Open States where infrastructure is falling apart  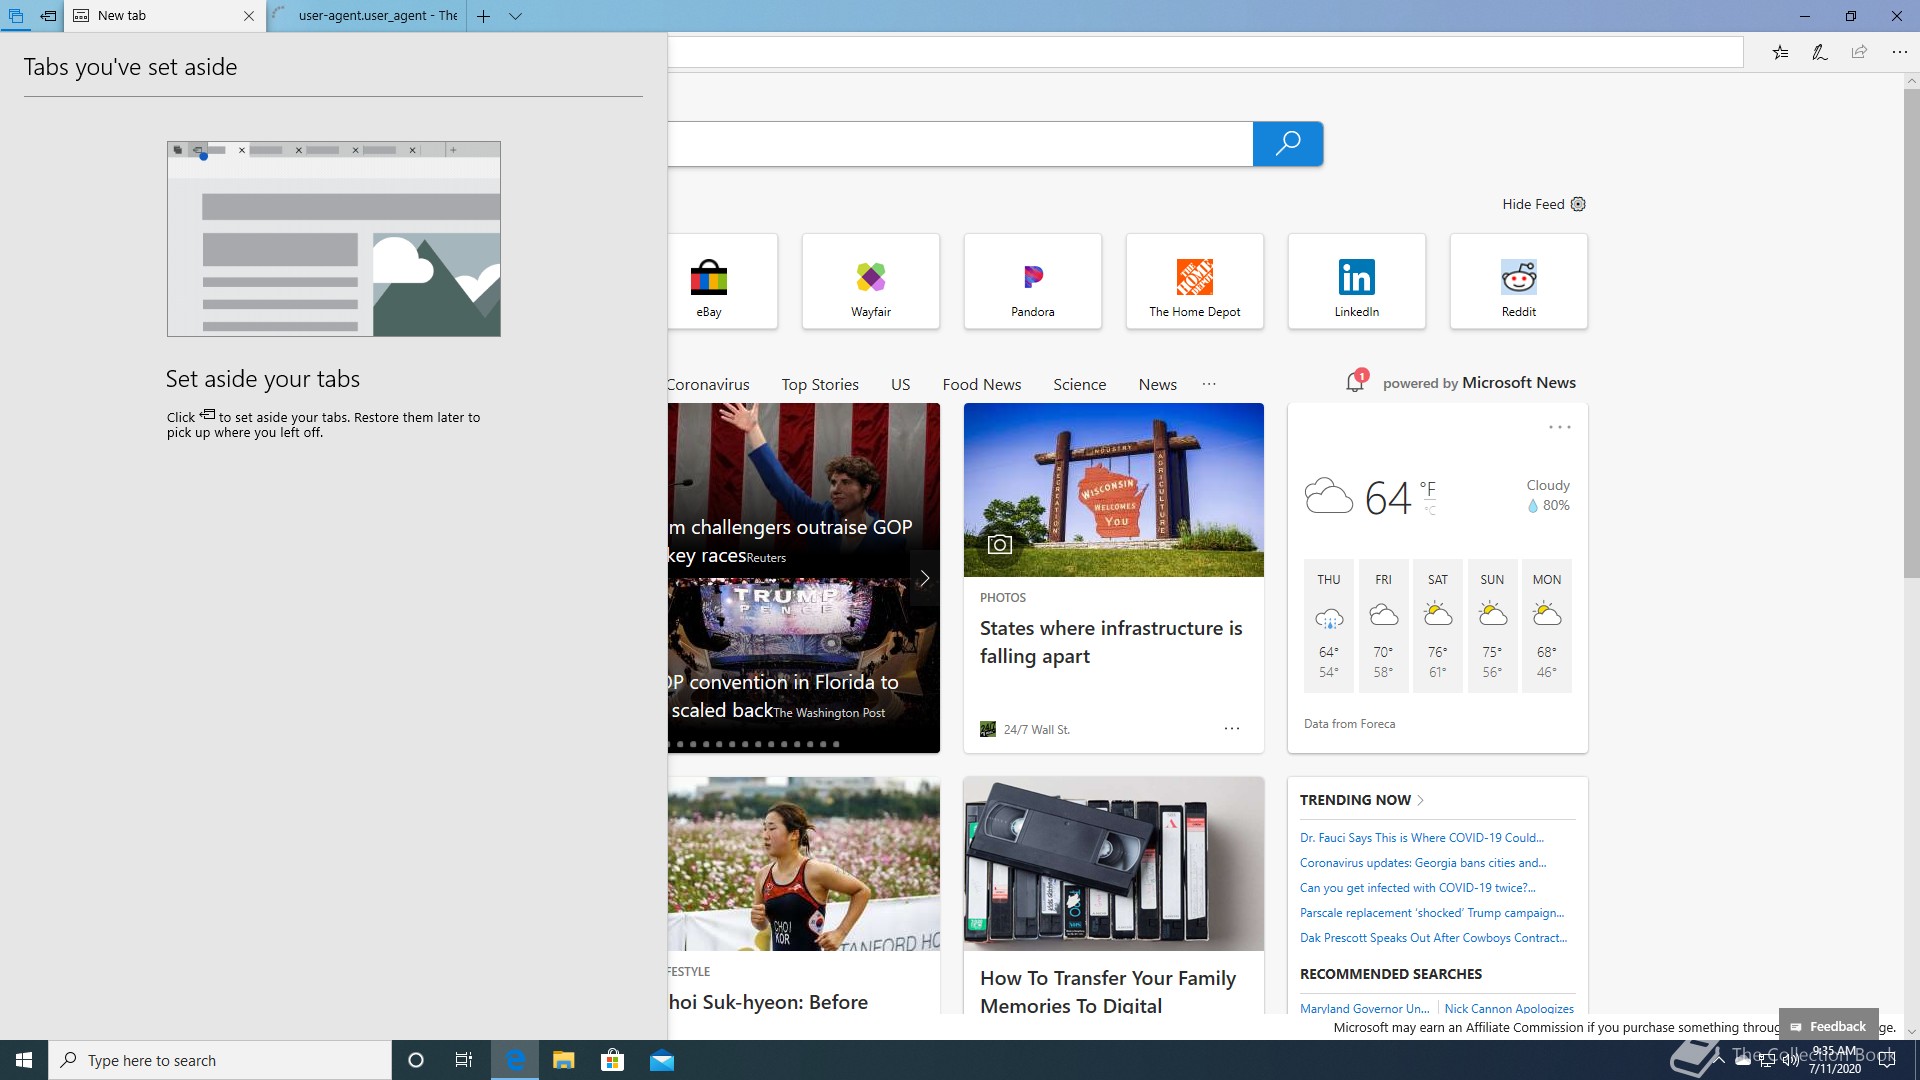coord(1111,642)
